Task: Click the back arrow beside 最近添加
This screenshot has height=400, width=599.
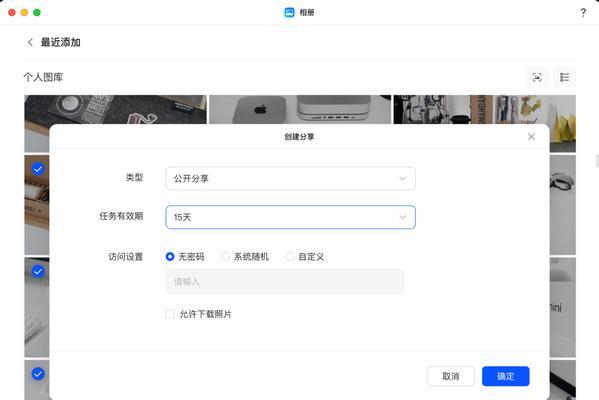Action: [x=30, y=42]
